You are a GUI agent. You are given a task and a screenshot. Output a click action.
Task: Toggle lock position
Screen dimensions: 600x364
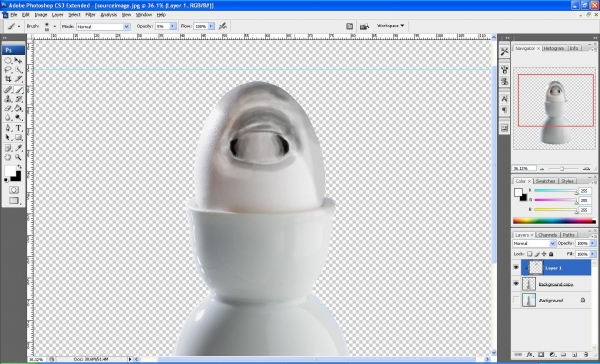[x=544, y=254]
